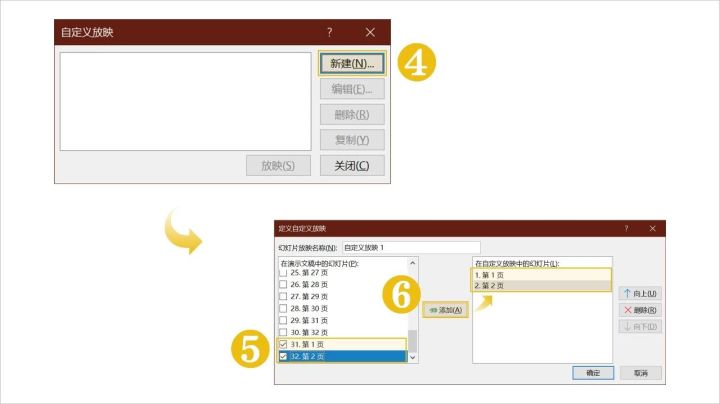
Task: Click the 幻灯片放映名称 input field
Action: 411,247
